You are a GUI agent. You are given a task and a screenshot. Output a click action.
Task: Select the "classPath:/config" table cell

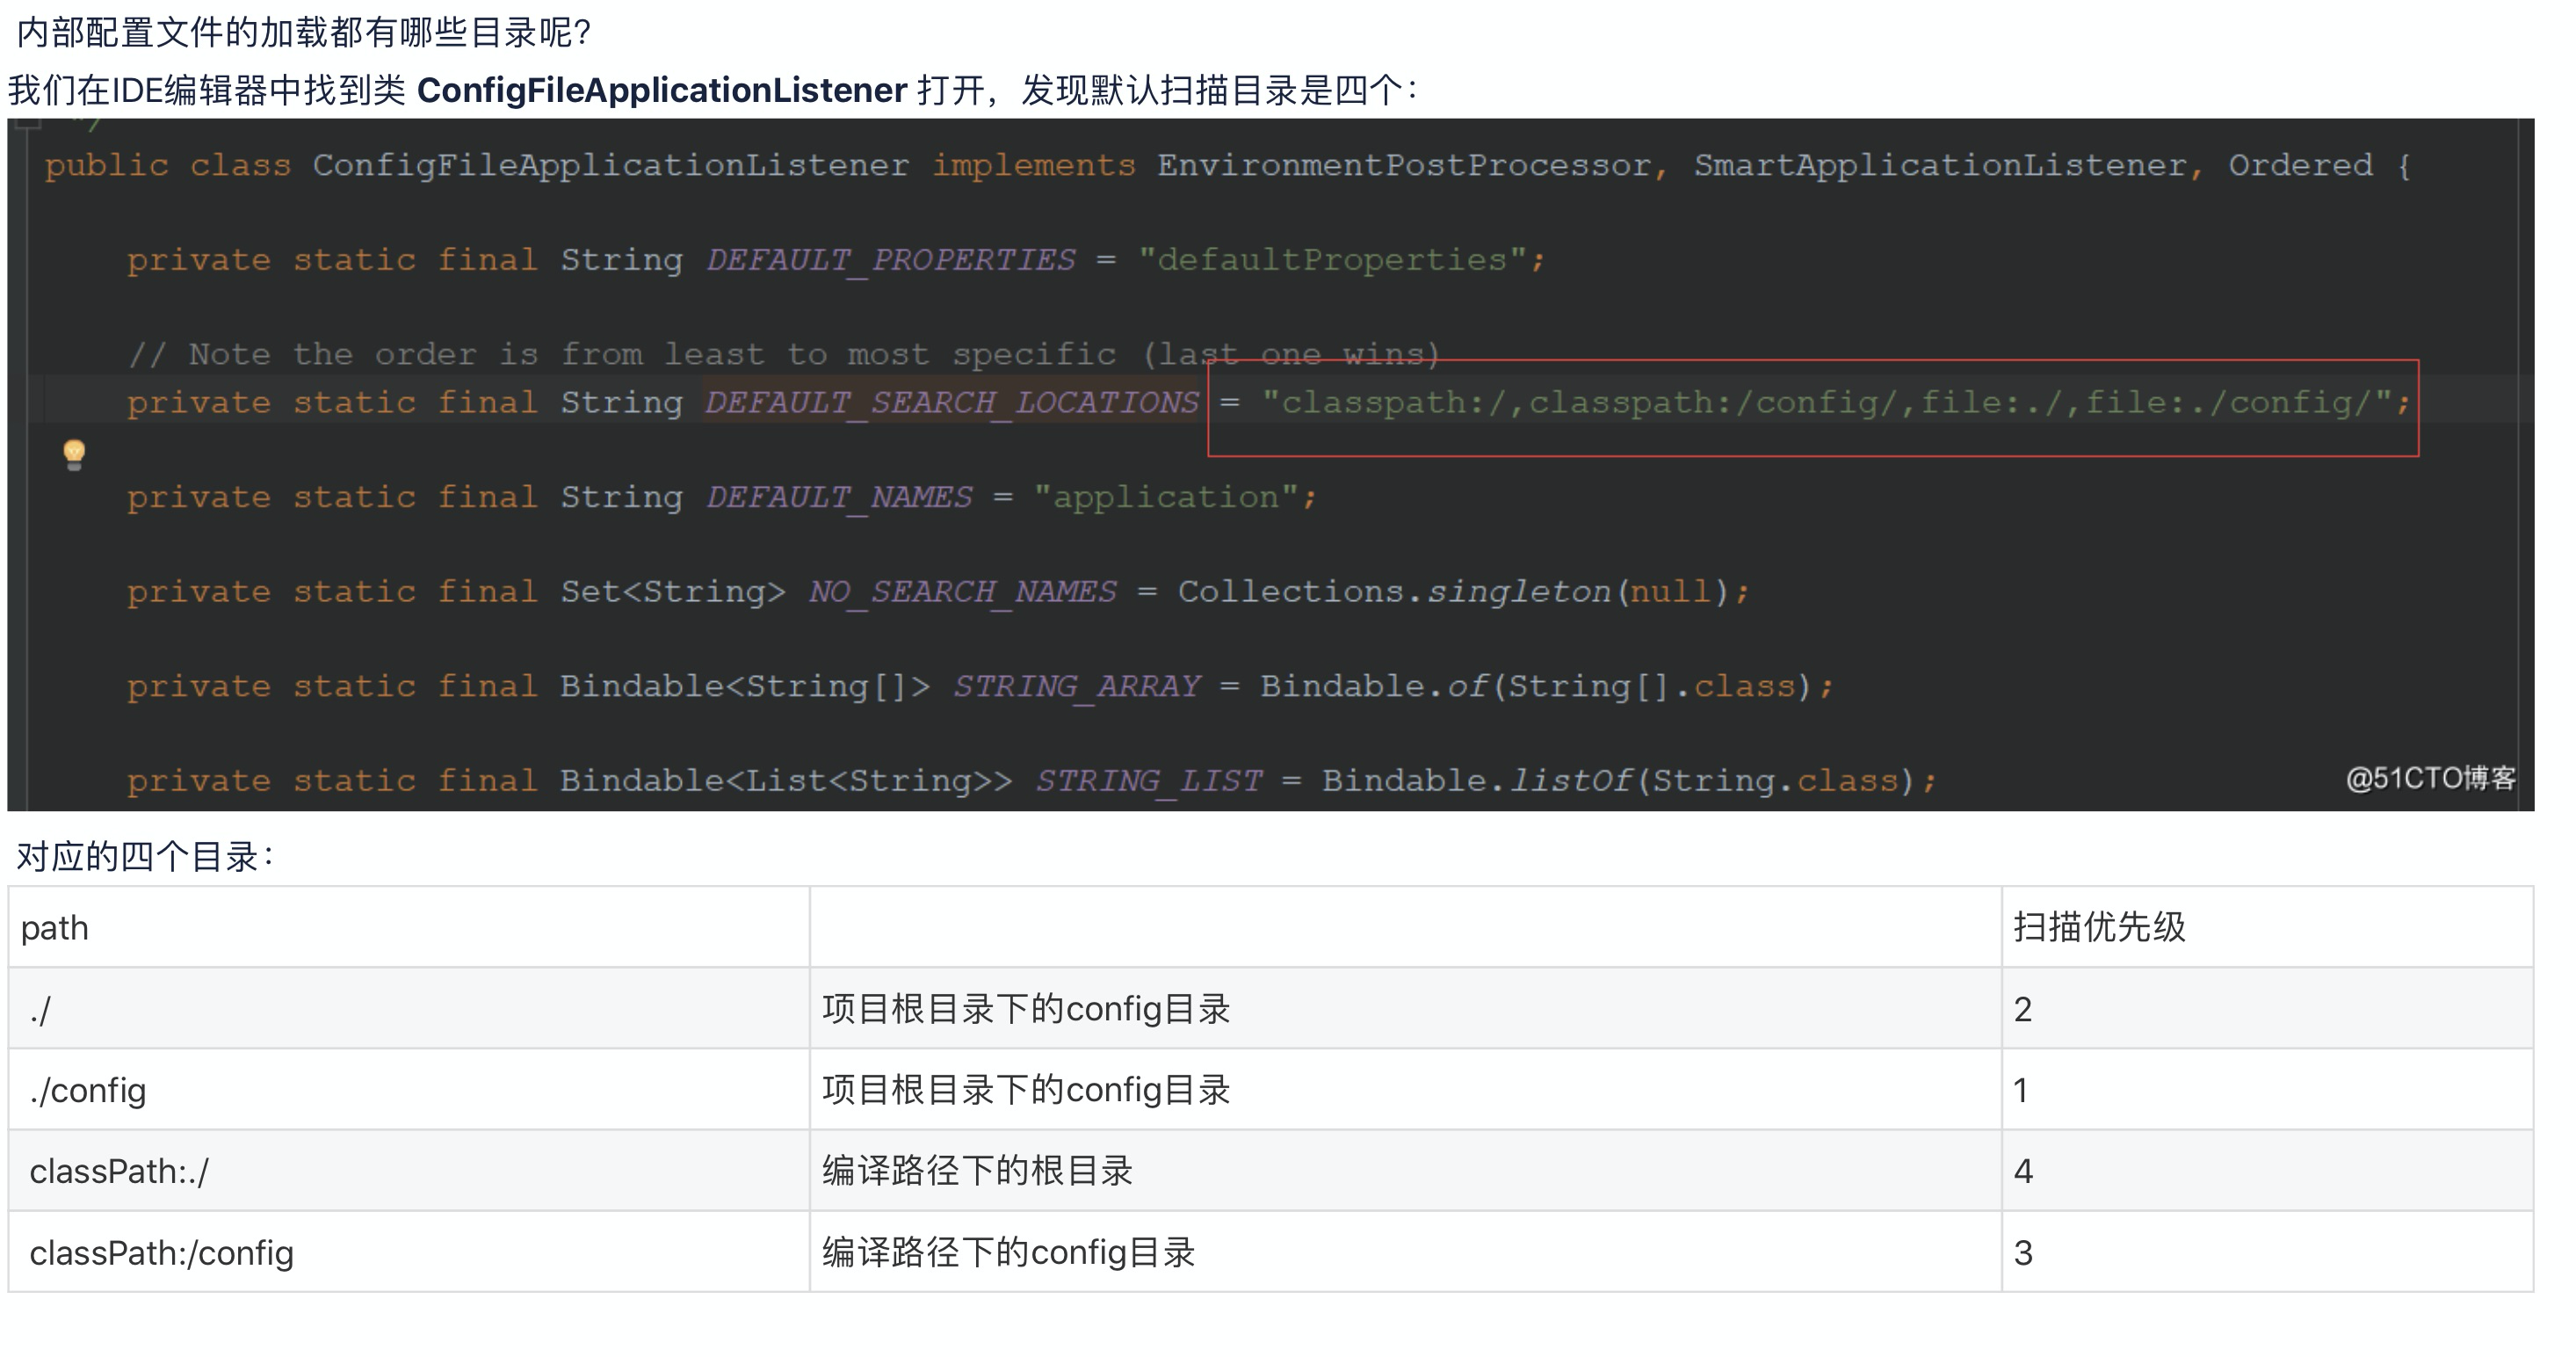[x=161, y=1253]
